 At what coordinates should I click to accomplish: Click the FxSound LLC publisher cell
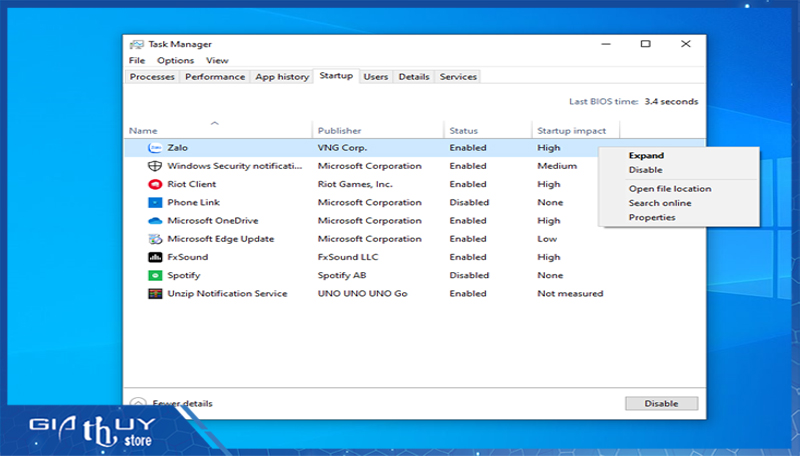tap(348, 257)
